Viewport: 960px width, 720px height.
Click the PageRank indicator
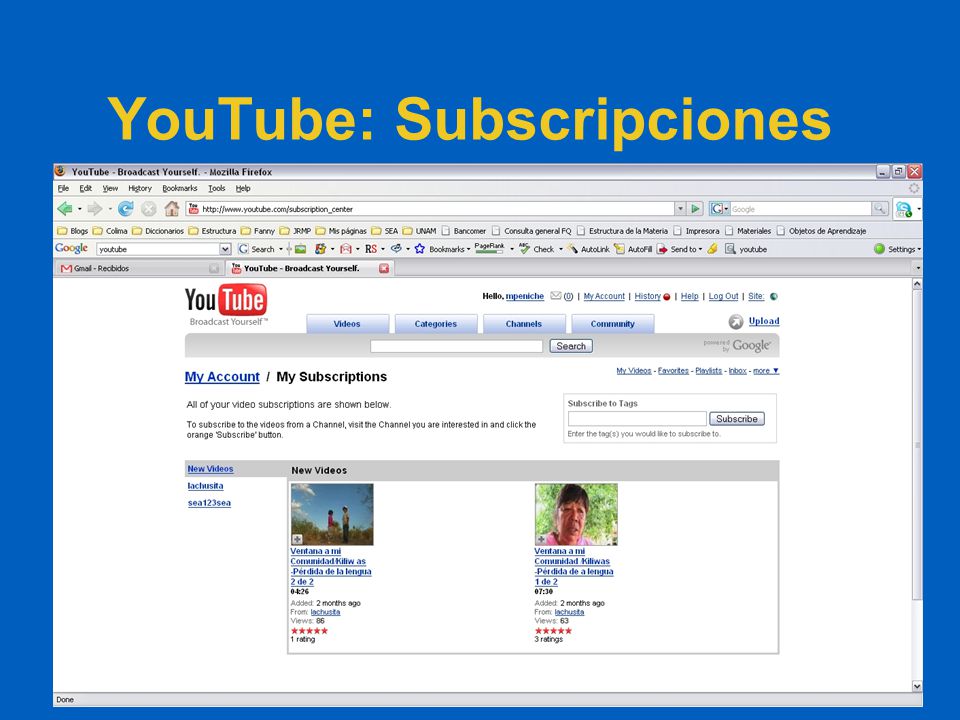489,248
